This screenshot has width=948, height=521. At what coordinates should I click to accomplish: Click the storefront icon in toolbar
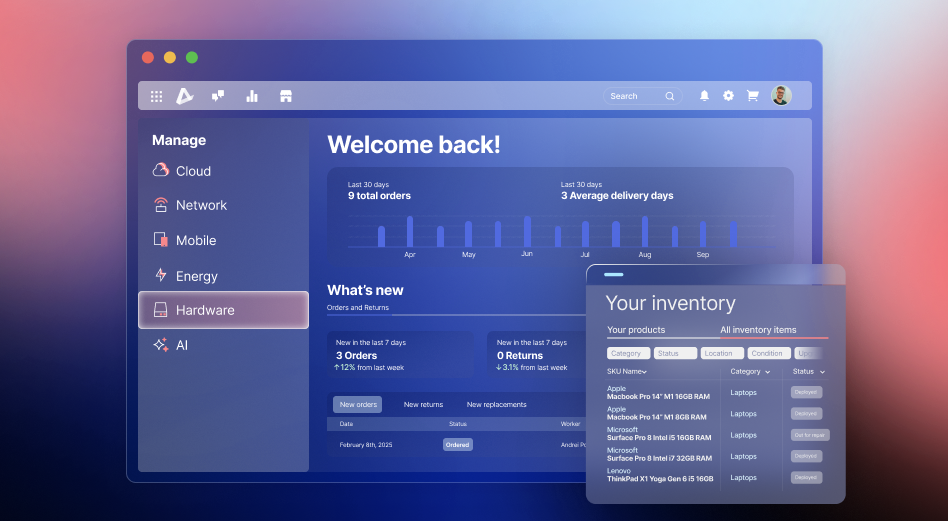click(x=286, y=96)
